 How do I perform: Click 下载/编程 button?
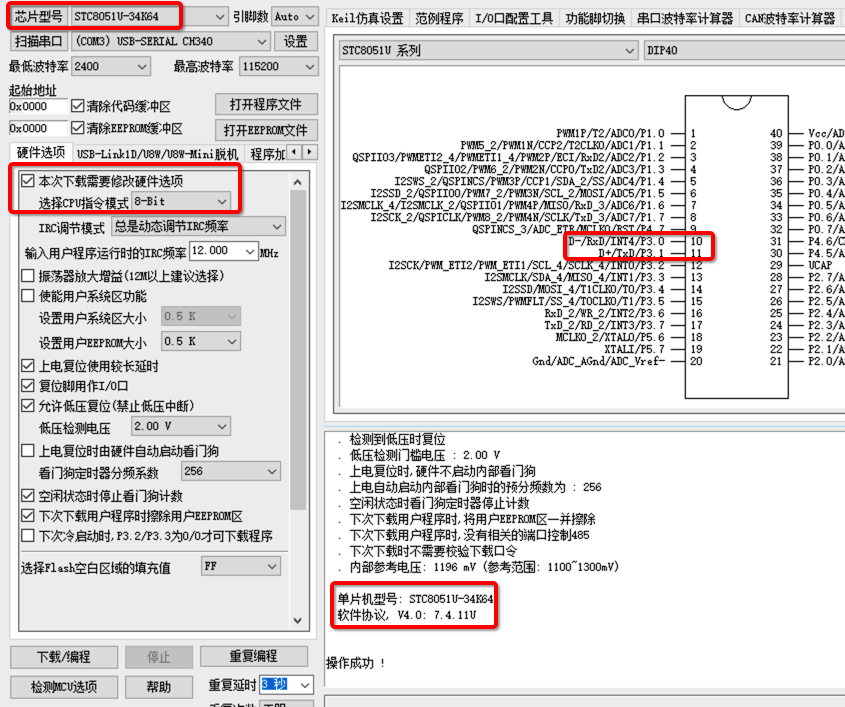tap(64, 657)
